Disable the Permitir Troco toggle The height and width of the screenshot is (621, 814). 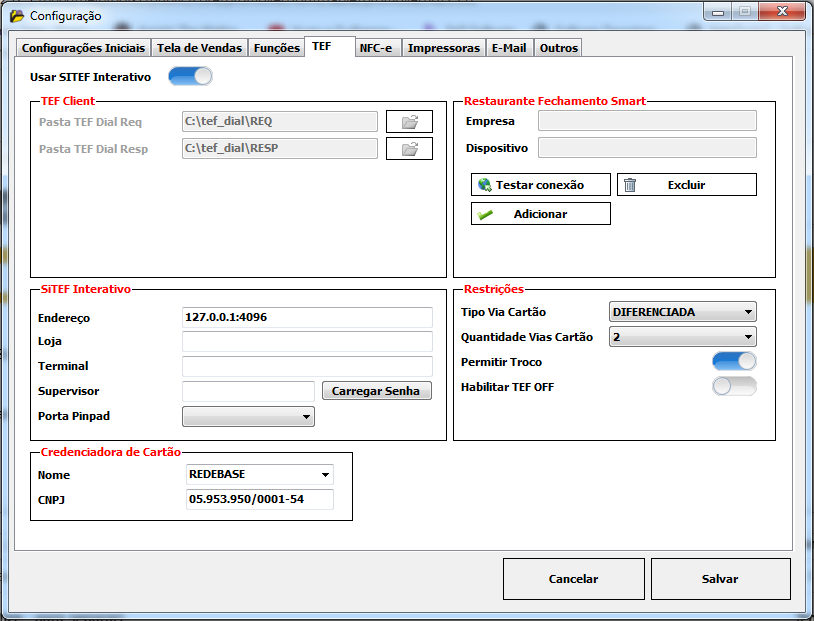tap(734, 362)
